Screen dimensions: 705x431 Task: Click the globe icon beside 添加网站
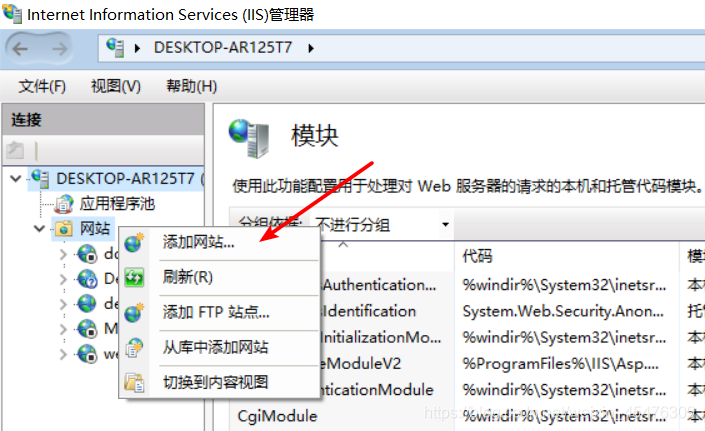coord(134,243)
